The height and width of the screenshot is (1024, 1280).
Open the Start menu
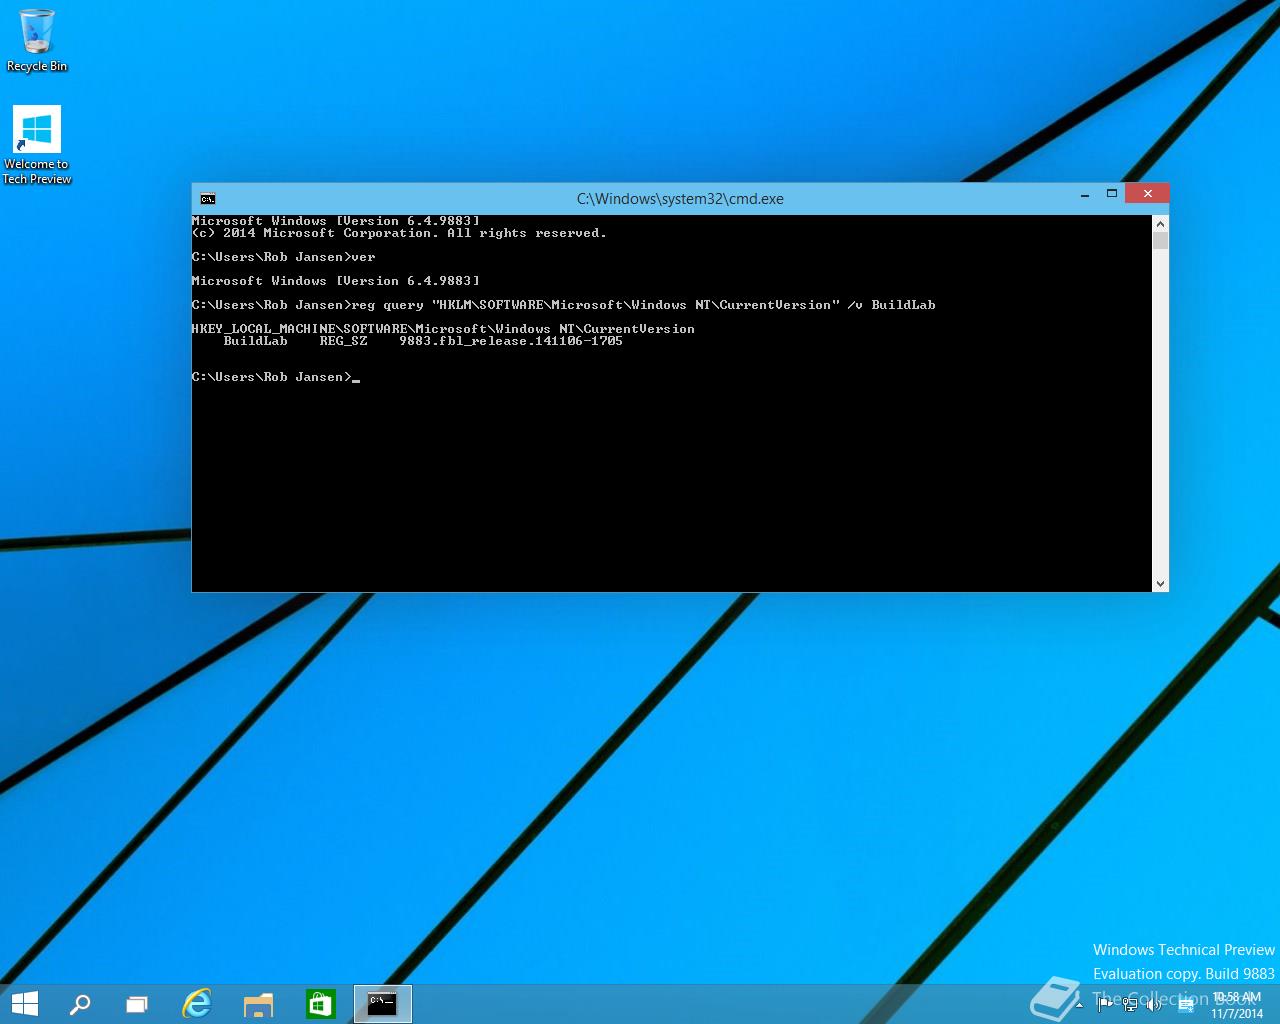24,1004
